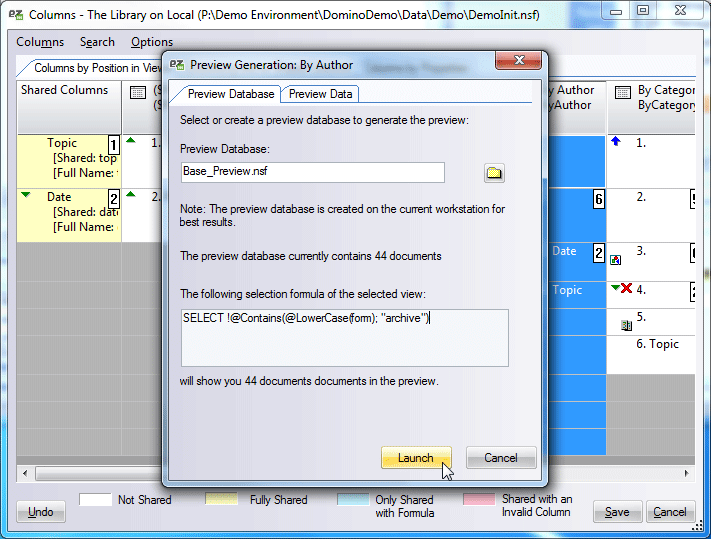Click the Fully Shared yellow swatch
Image resolution: width=712 pixels, height=539 pixels.
[221, 499]
